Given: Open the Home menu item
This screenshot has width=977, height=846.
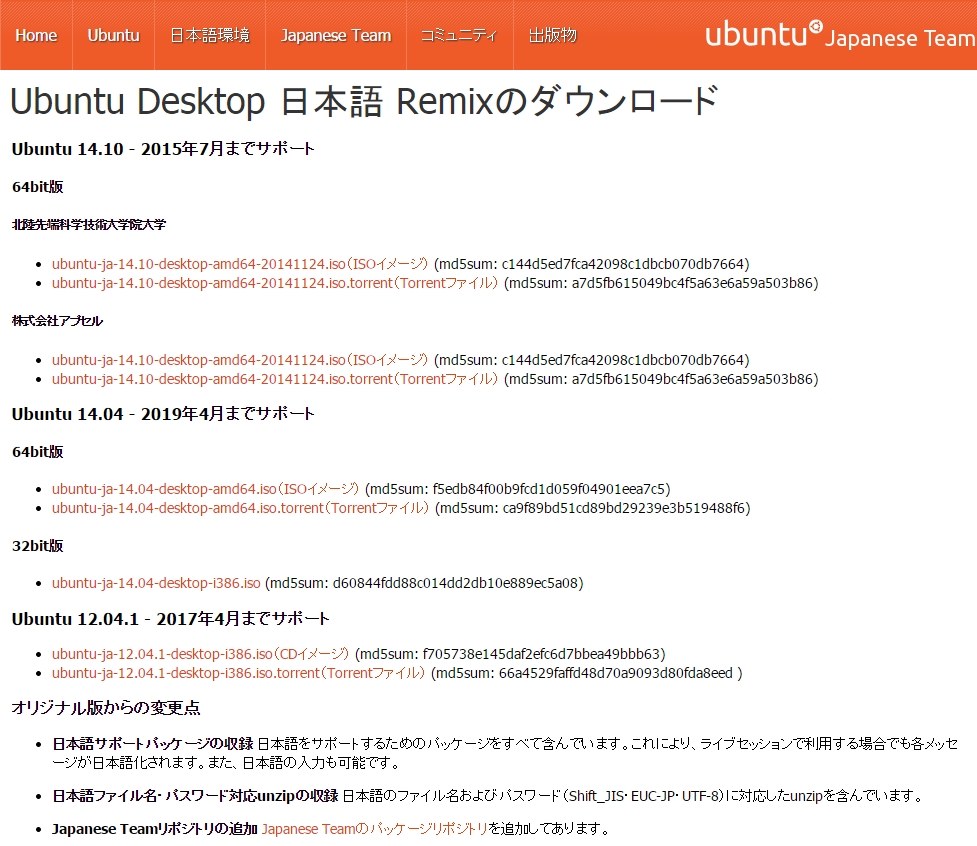Looking at the screenshot, I should pyautogui.click(x=36, y=35).
